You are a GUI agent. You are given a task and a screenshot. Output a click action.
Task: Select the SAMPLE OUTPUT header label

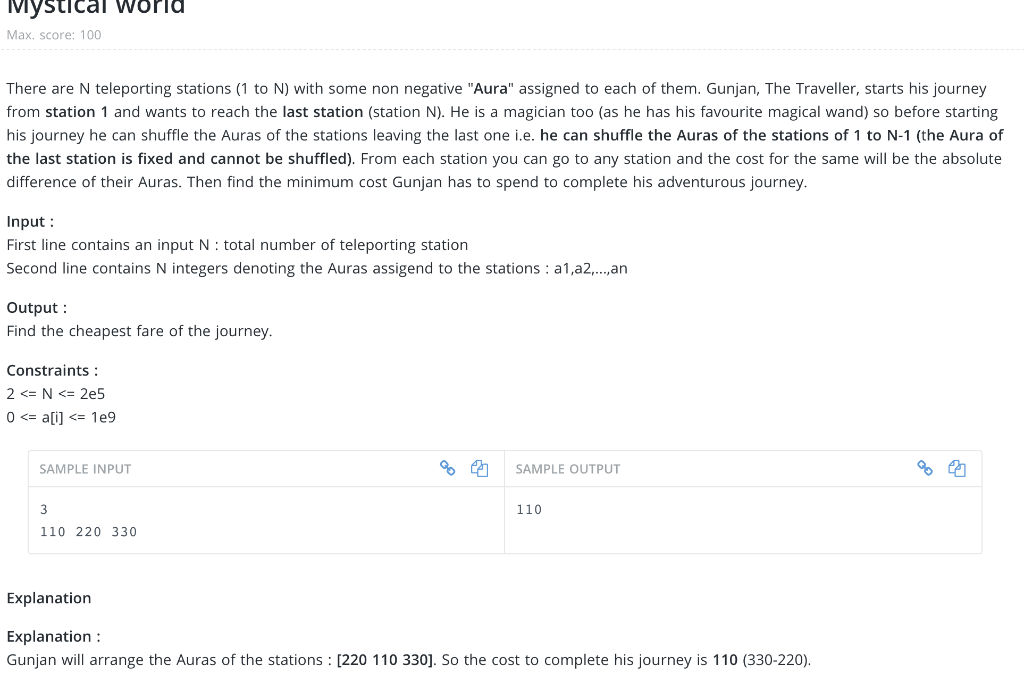pos(567,468)
